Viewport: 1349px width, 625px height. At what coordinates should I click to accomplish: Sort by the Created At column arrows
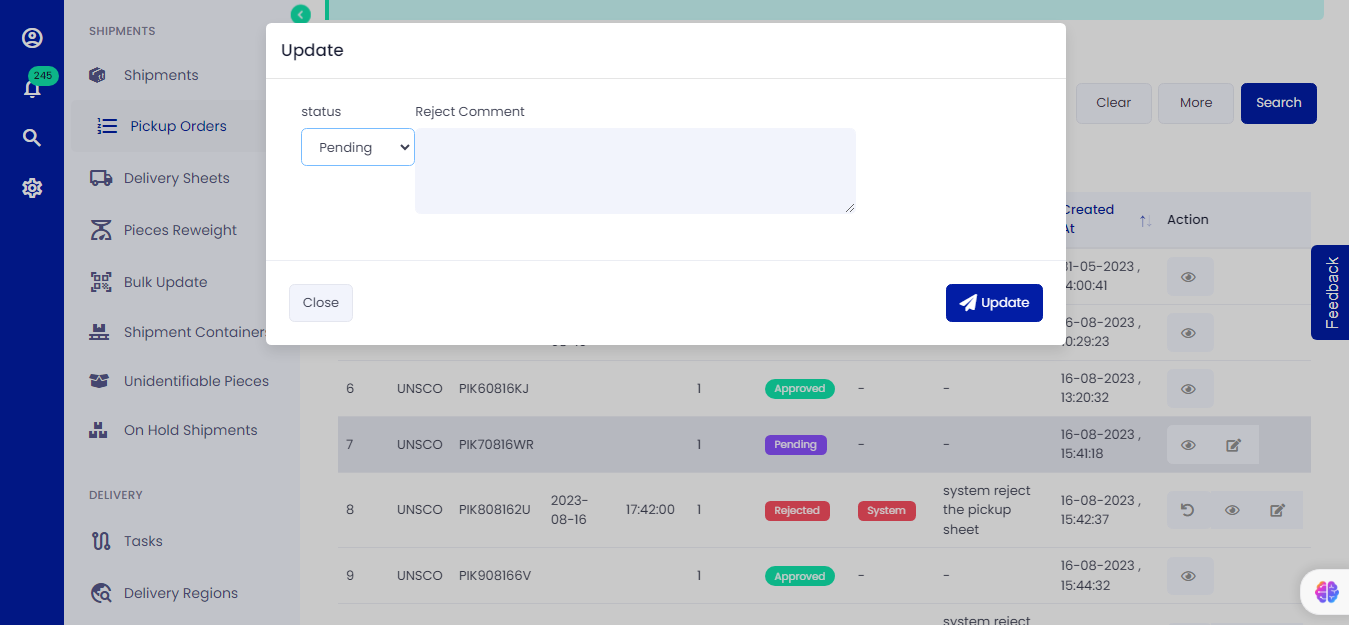(x=1145, y=220)
